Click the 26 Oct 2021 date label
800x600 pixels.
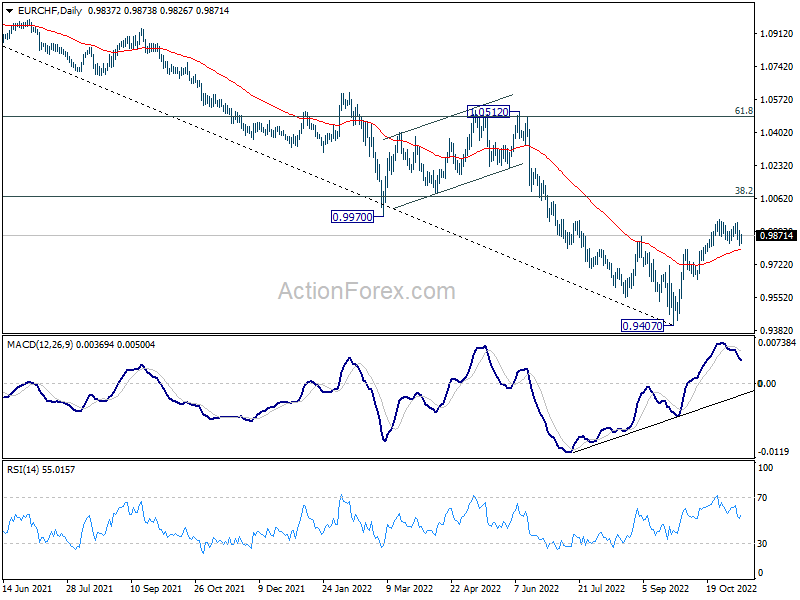tap(219, 589)
